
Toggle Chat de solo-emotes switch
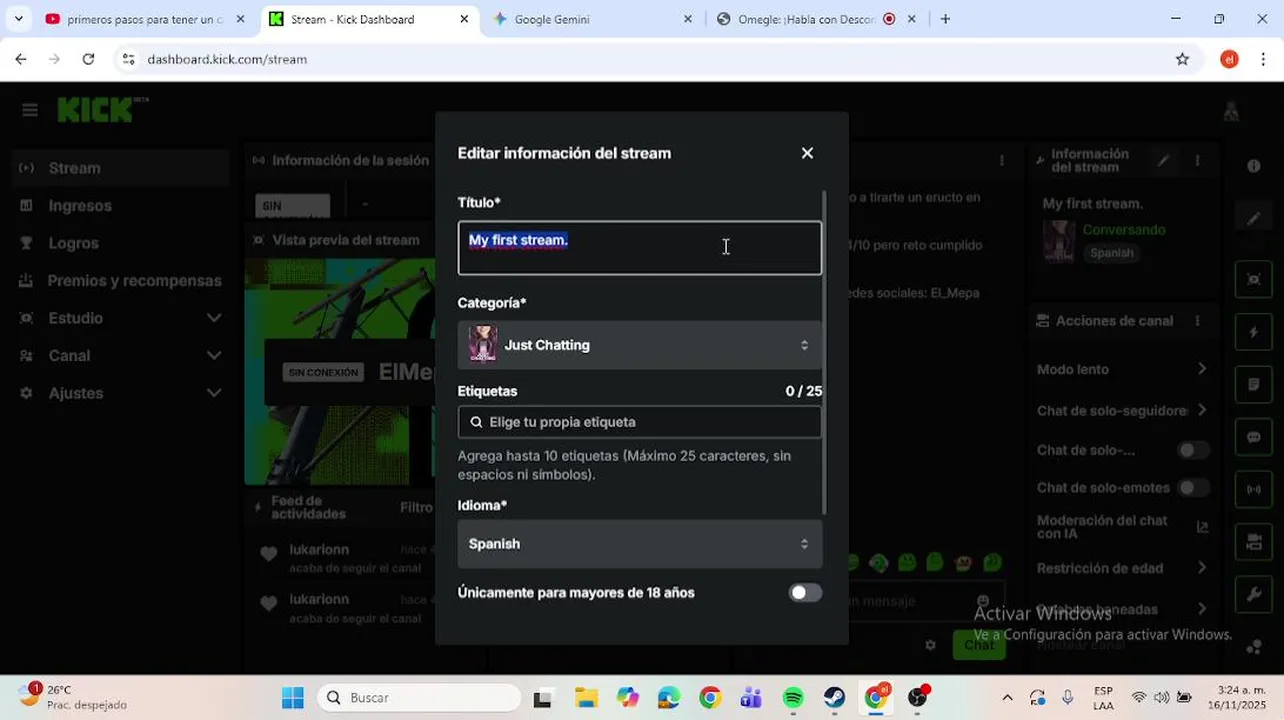(1192, 488)
